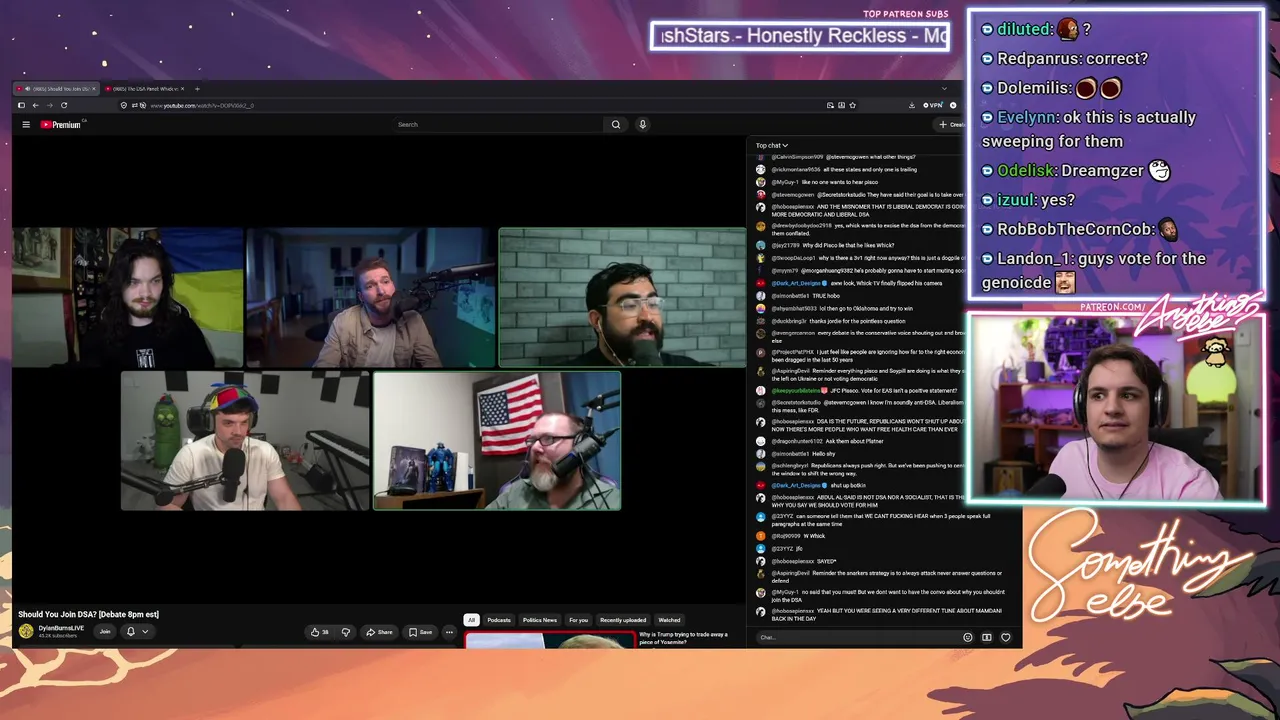
Task: Close the 'DSA Panel' browser tab
Action: [x=183, y=89]
